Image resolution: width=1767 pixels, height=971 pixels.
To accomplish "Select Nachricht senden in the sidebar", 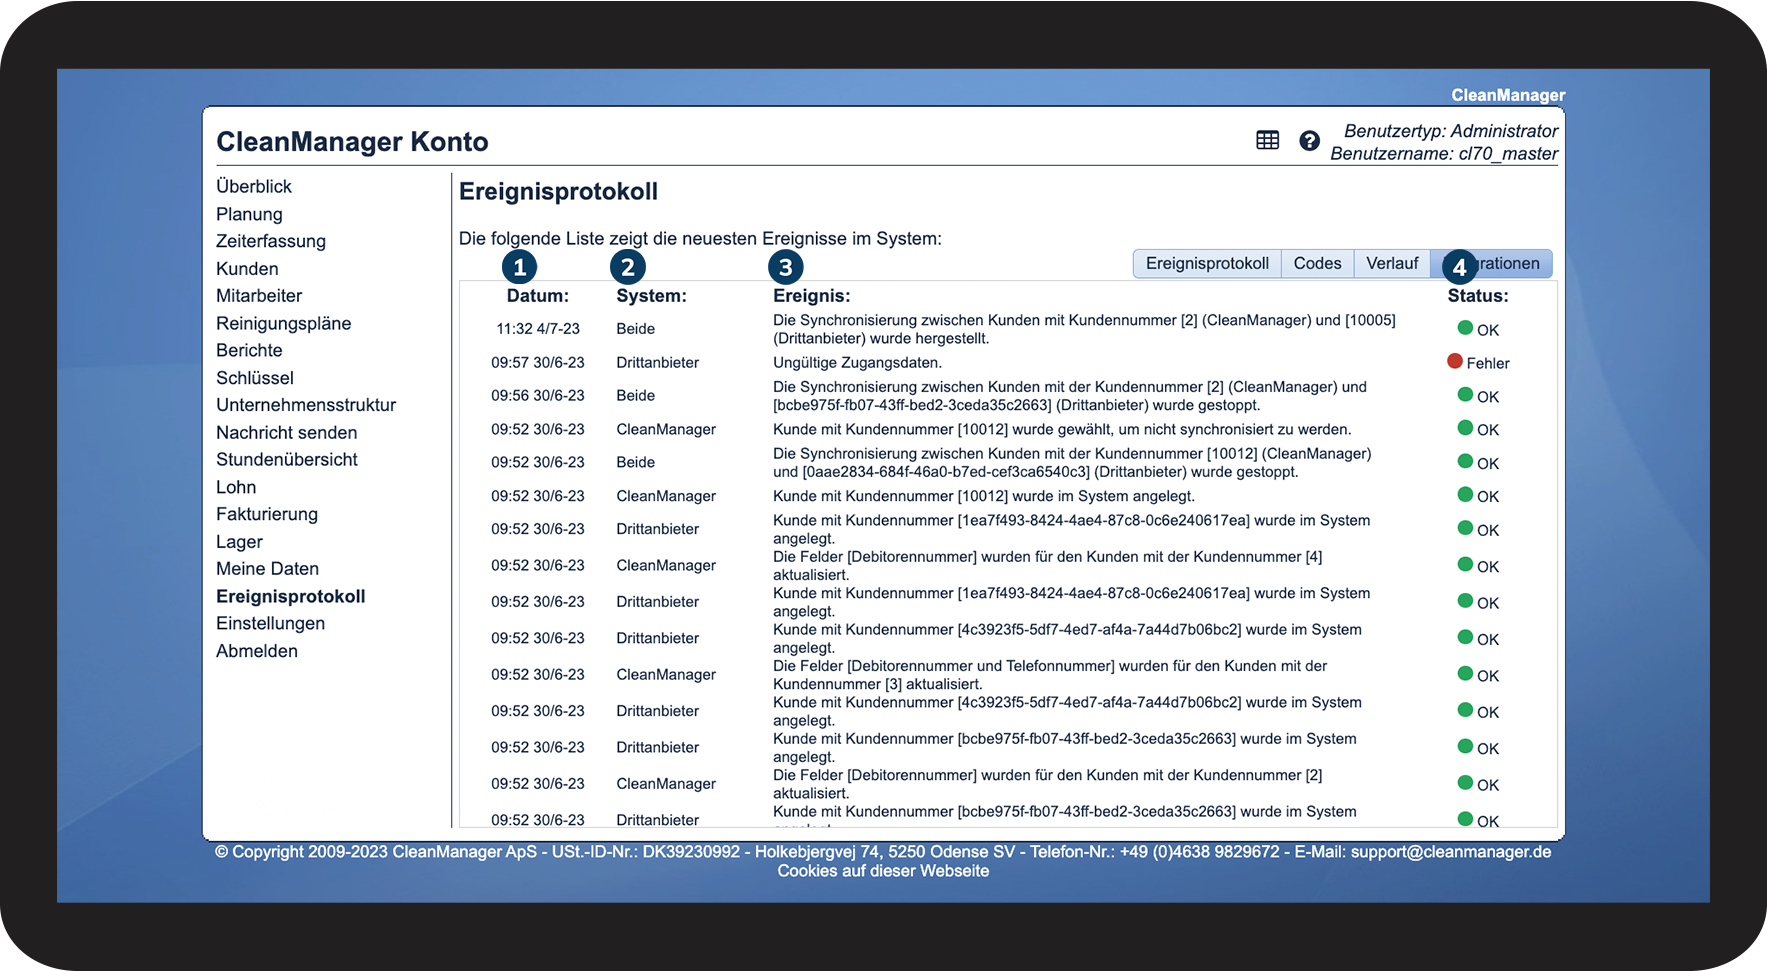I will (287, 432).
